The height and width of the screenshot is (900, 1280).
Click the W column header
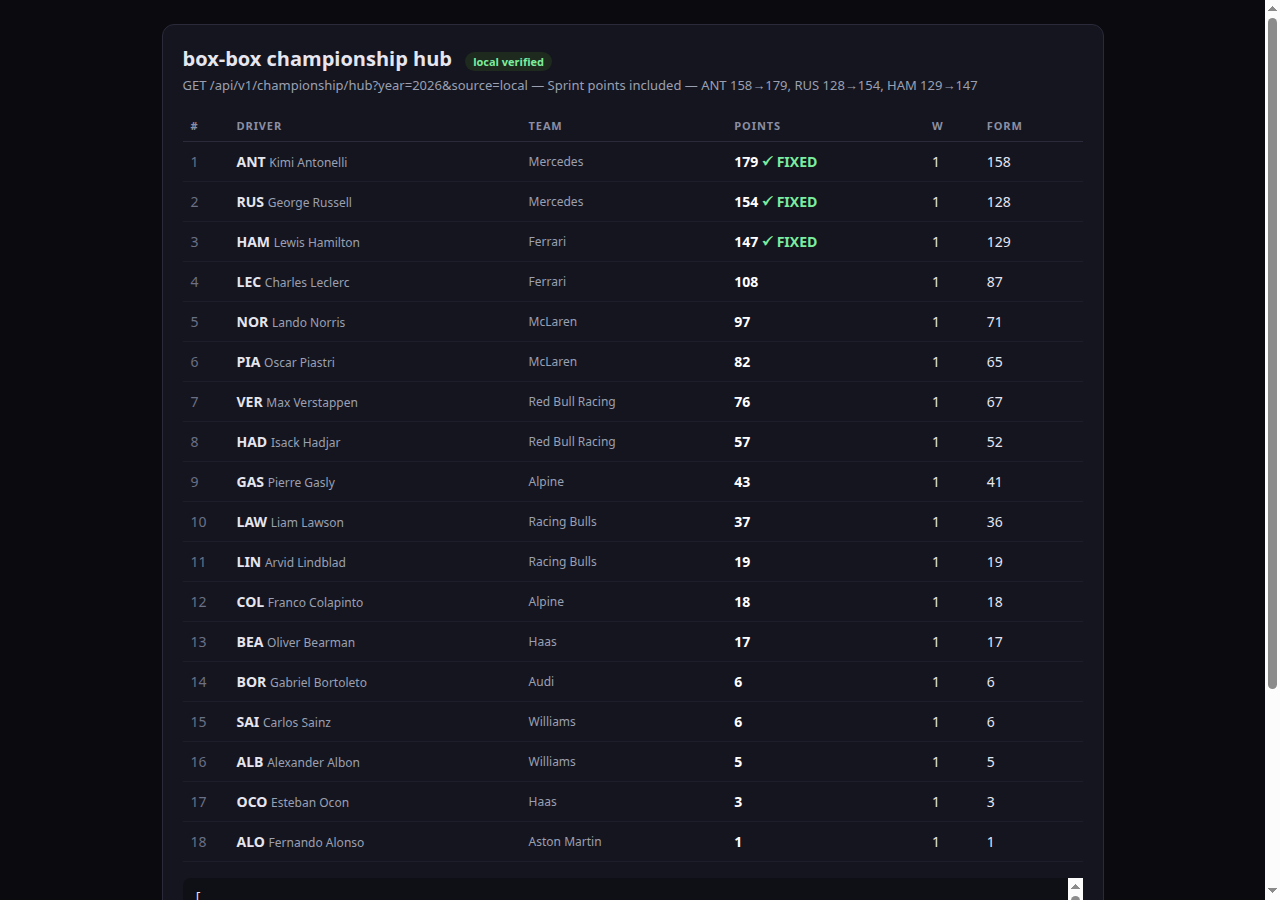pos(937,126)
